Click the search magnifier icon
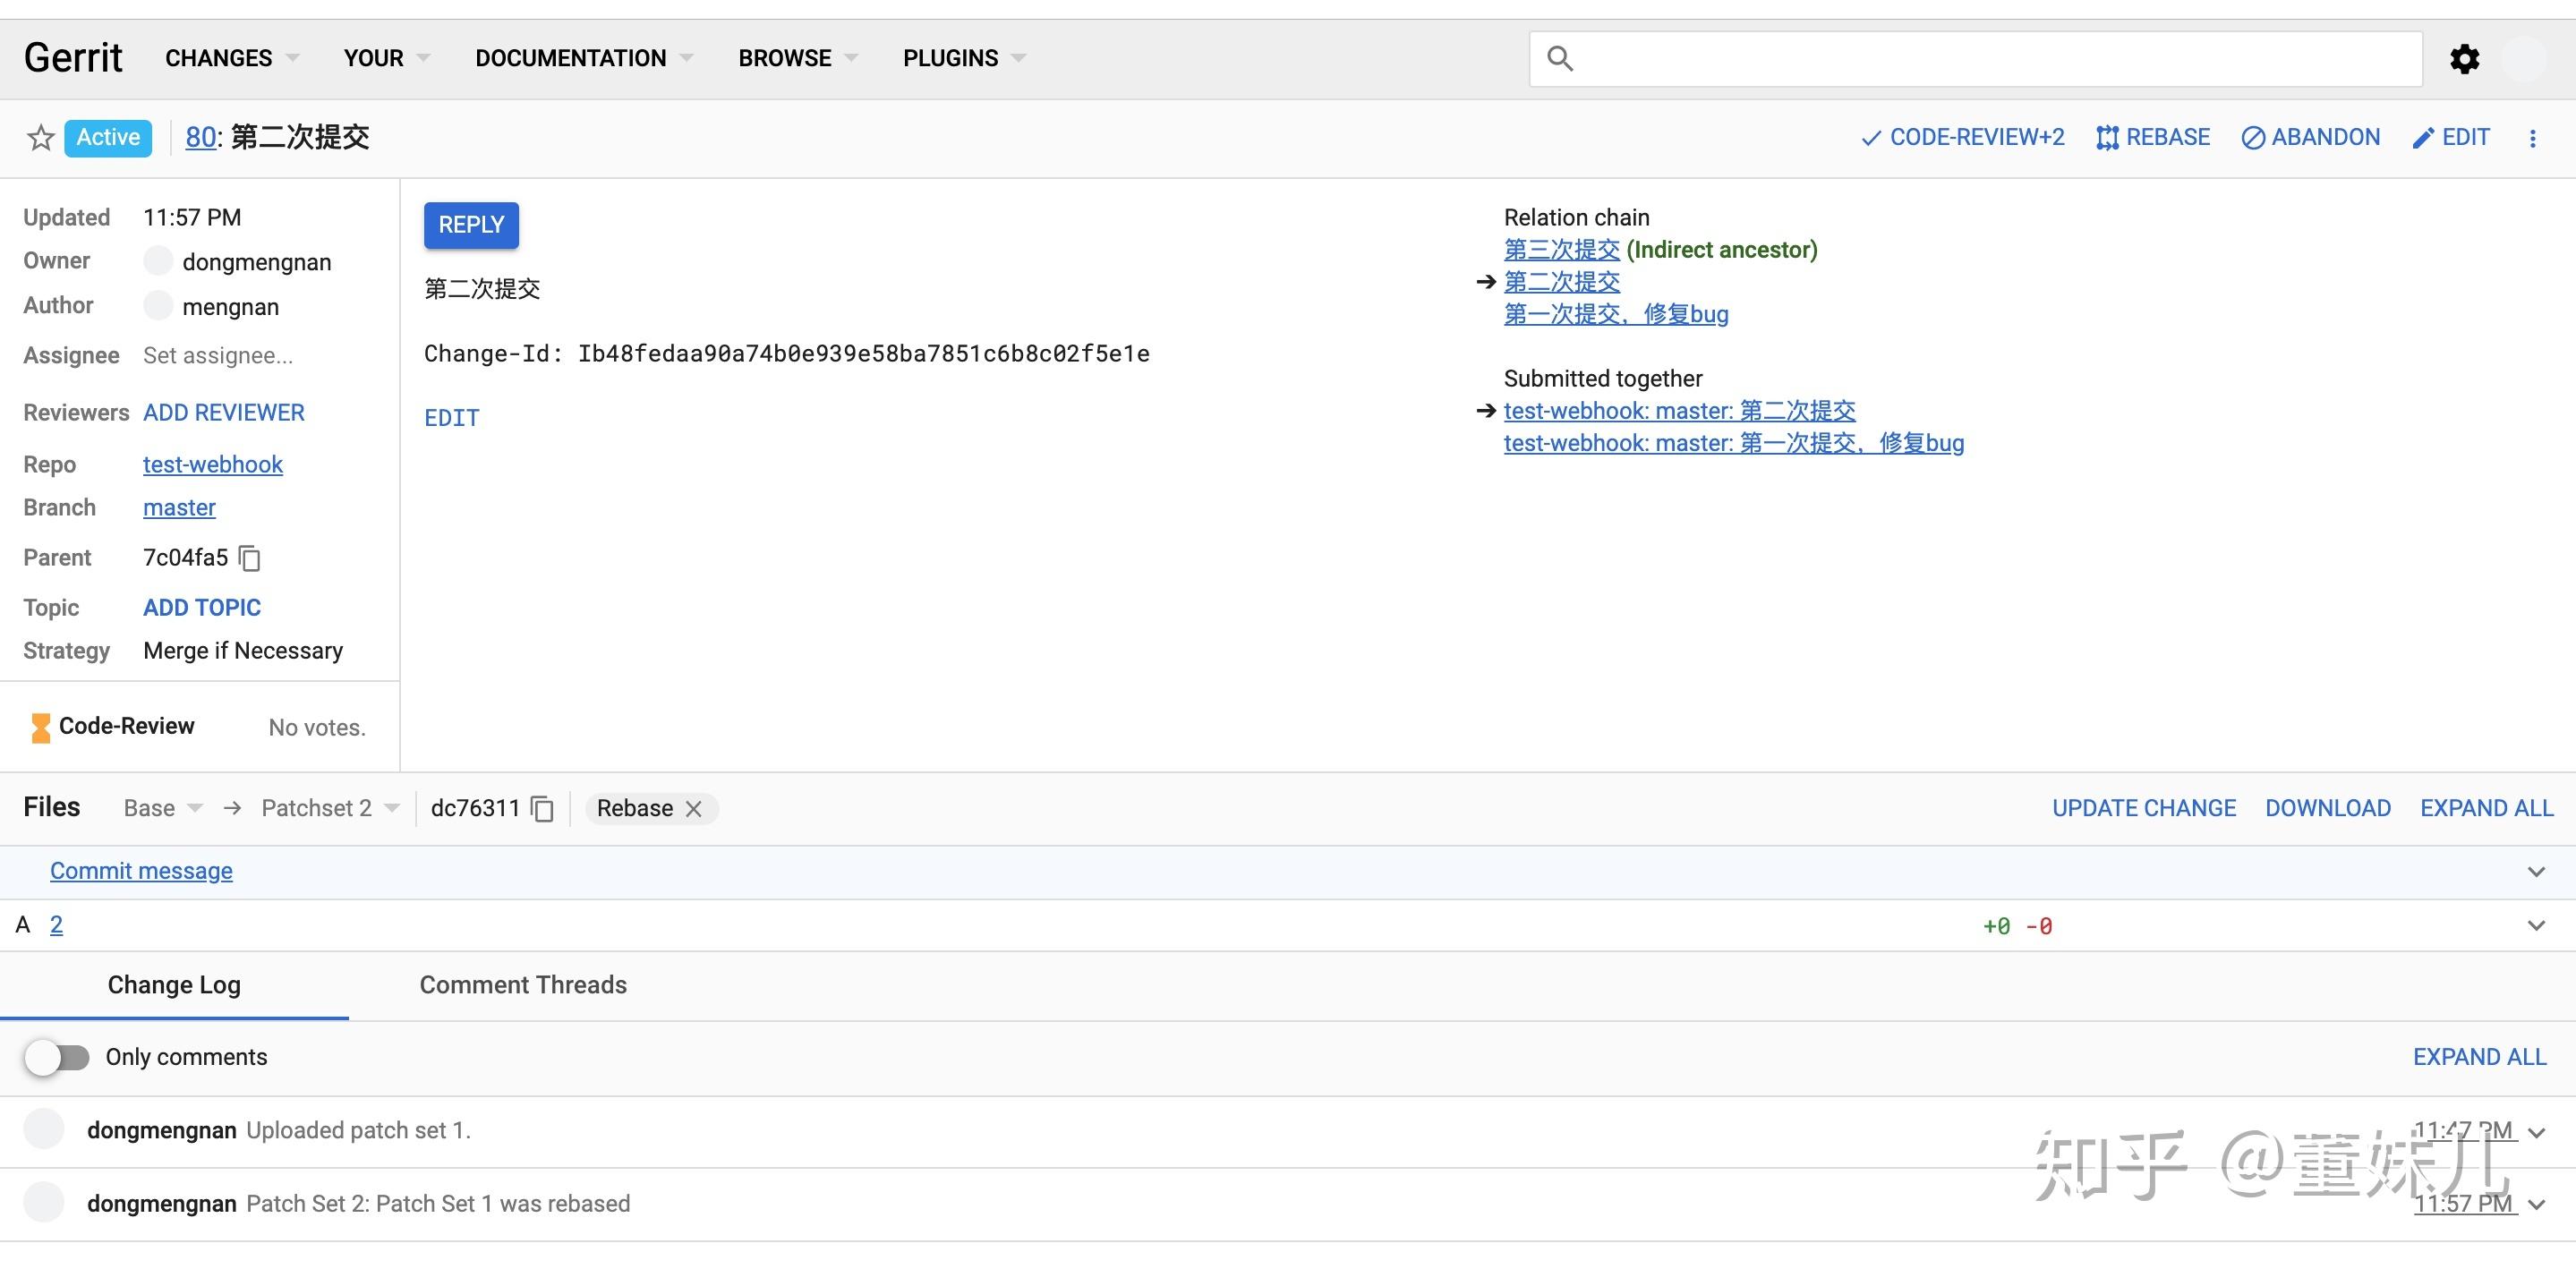The height and width of the screenshot is (1269, 2576). click(x=1562, y=58)
